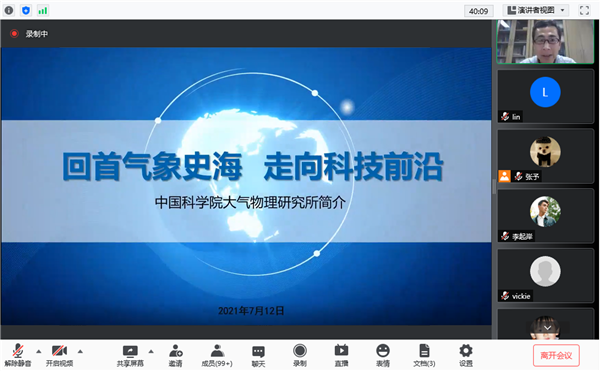Enter full screen mode
The image size is (600, 371).
[x=584, y=10]
